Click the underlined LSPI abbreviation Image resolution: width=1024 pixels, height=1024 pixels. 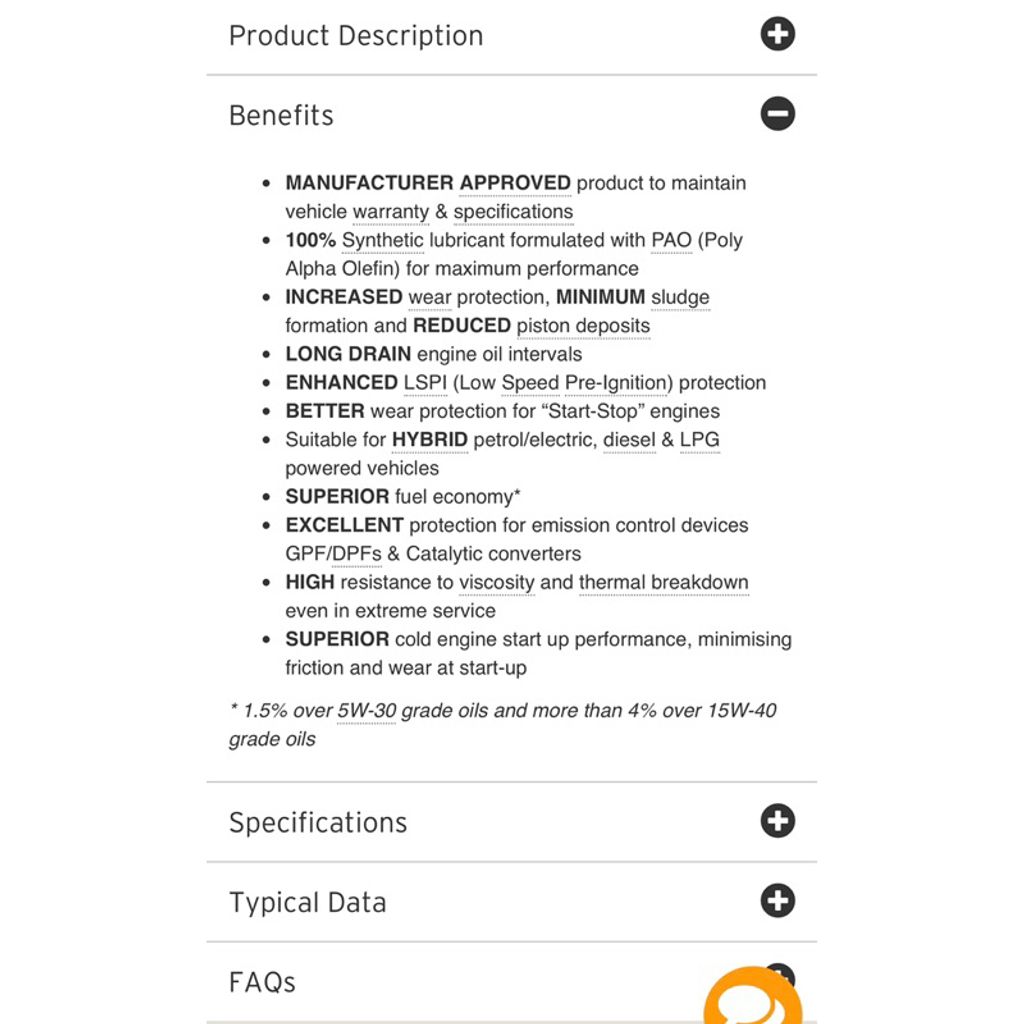pyautogui.click(x=425, y=383)
